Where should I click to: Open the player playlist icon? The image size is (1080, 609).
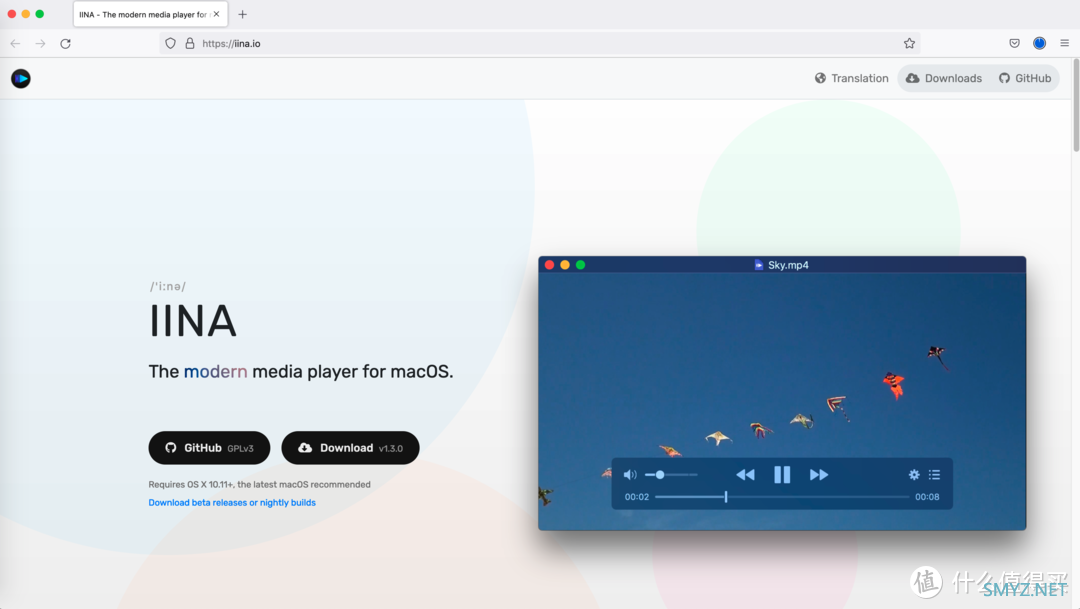(x=934, y=475)
